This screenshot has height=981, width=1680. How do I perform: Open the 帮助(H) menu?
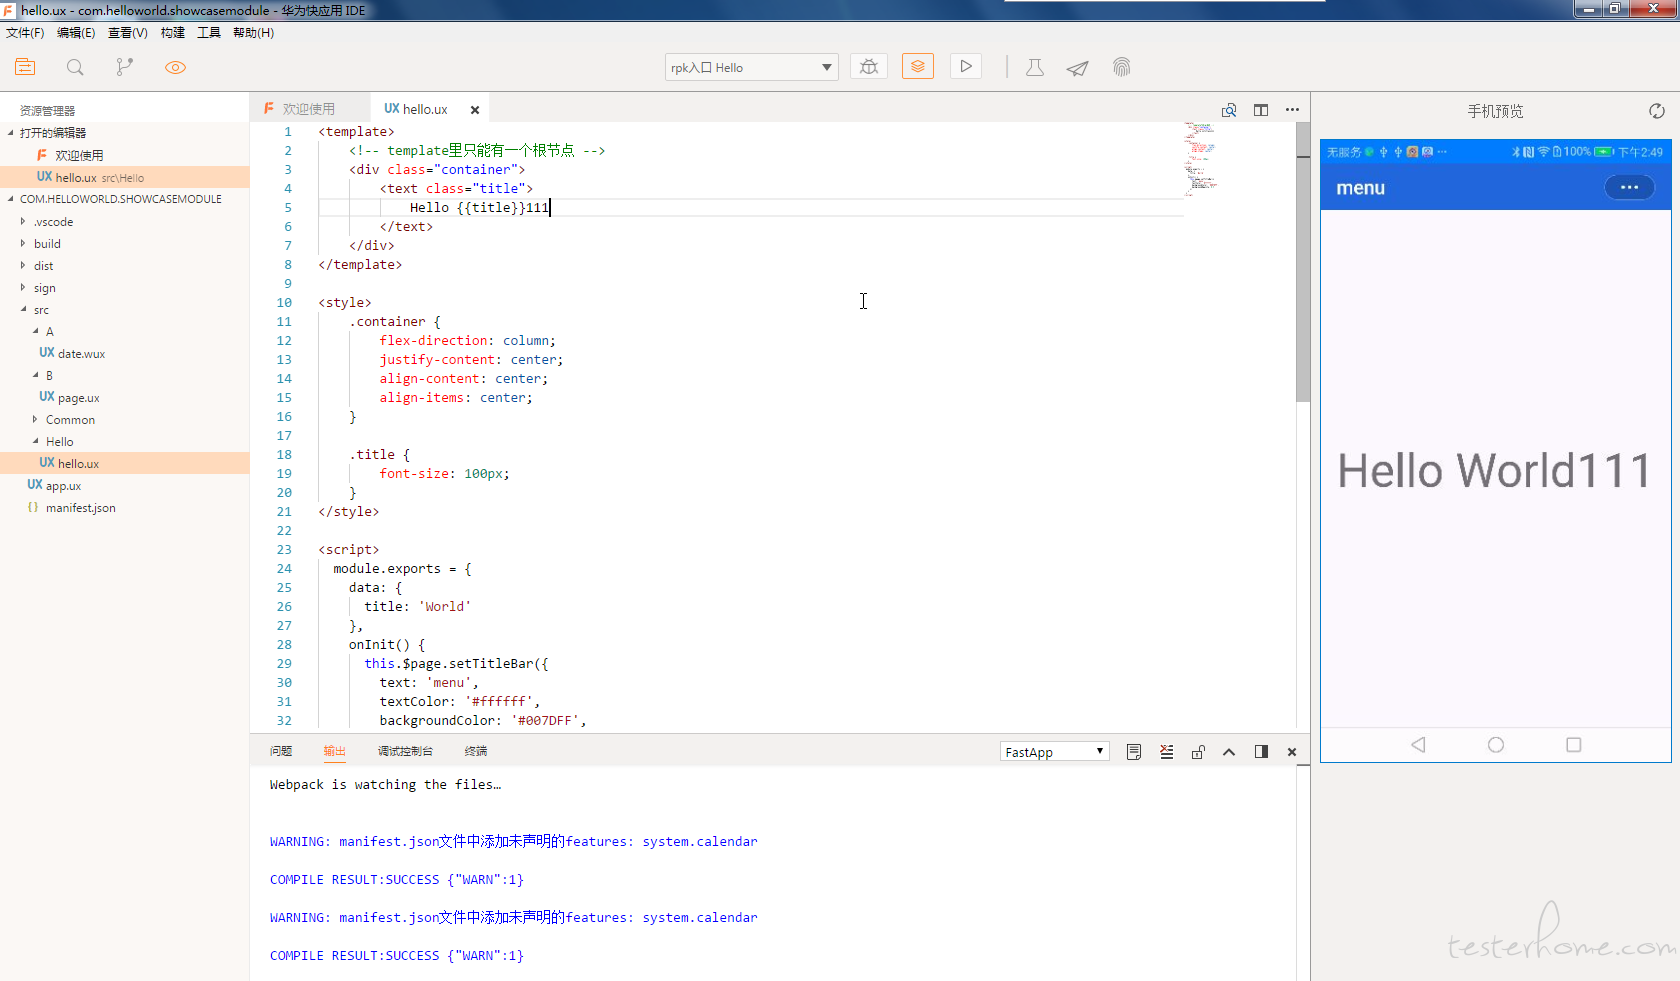pos(253,33)
